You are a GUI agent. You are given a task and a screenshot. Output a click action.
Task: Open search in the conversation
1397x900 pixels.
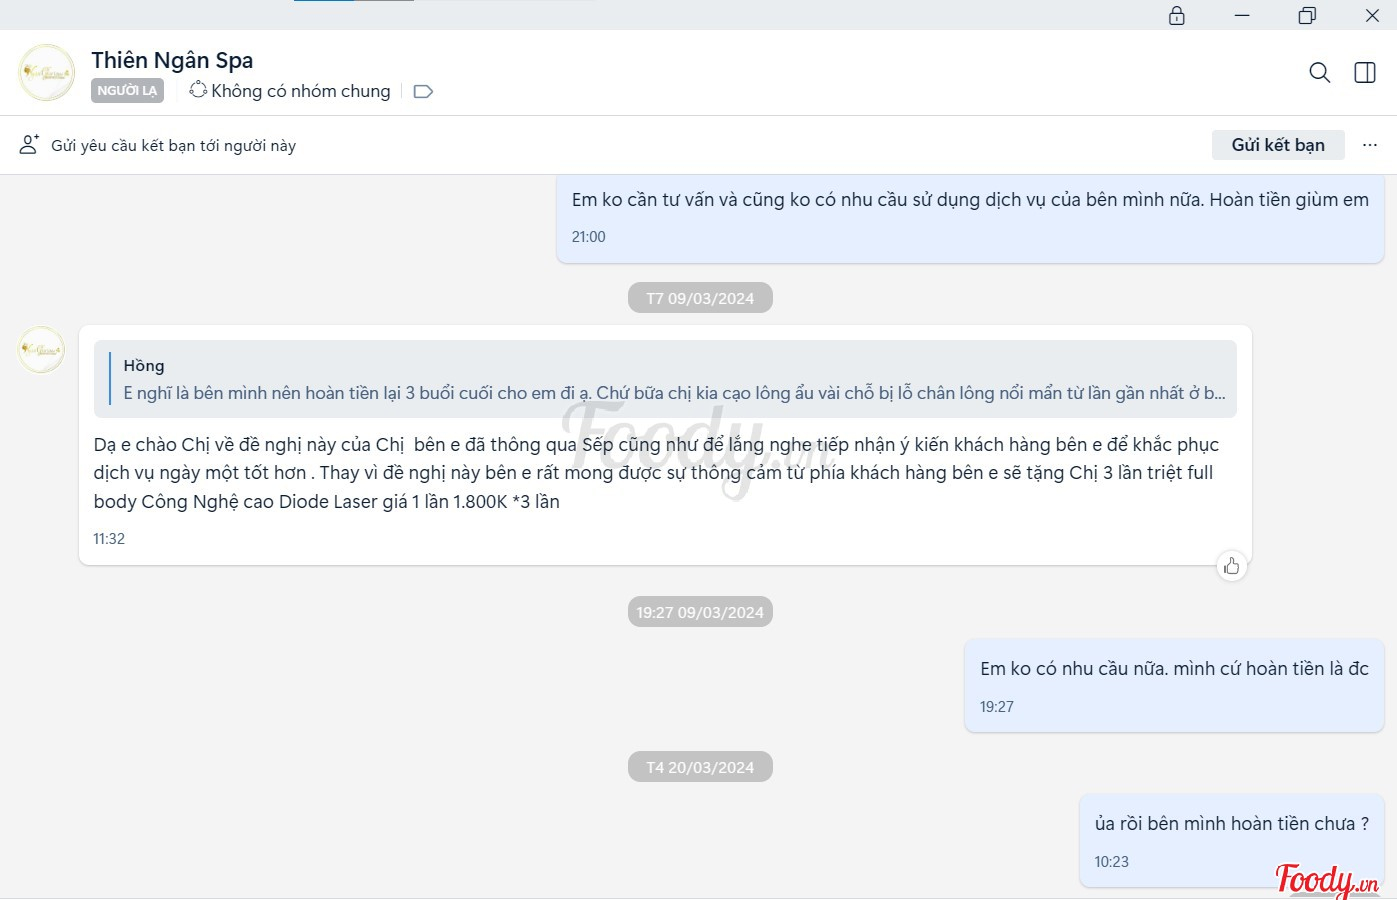click(1319, 73)
